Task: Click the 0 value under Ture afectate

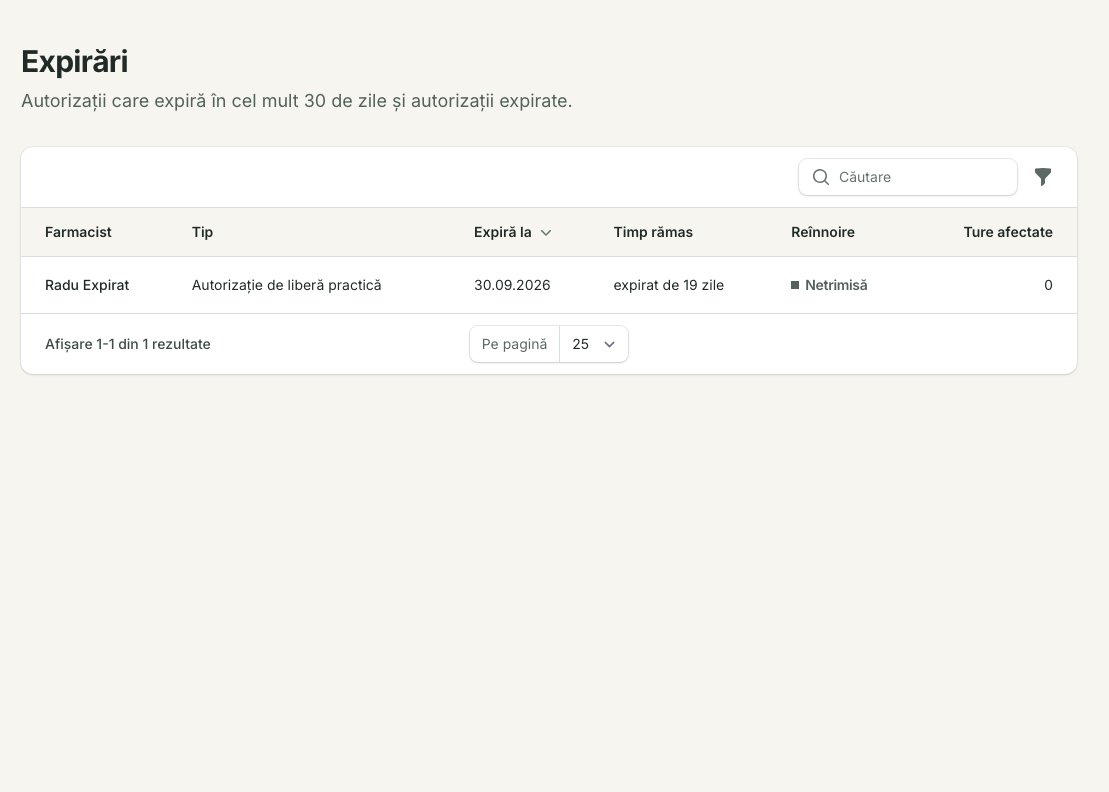Action: 1048,285
